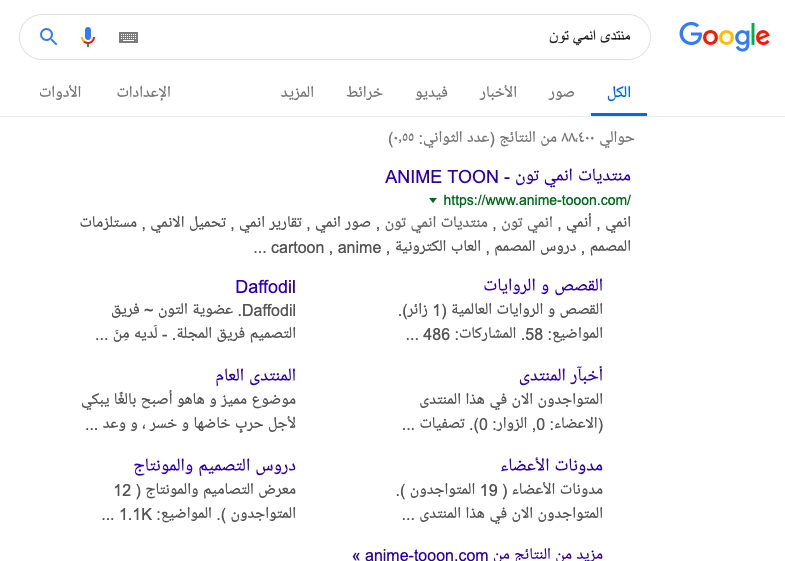Open the on-screen keyboard icon
The image size is (785, 561).
pyautogui.click(x=128, y=37)
